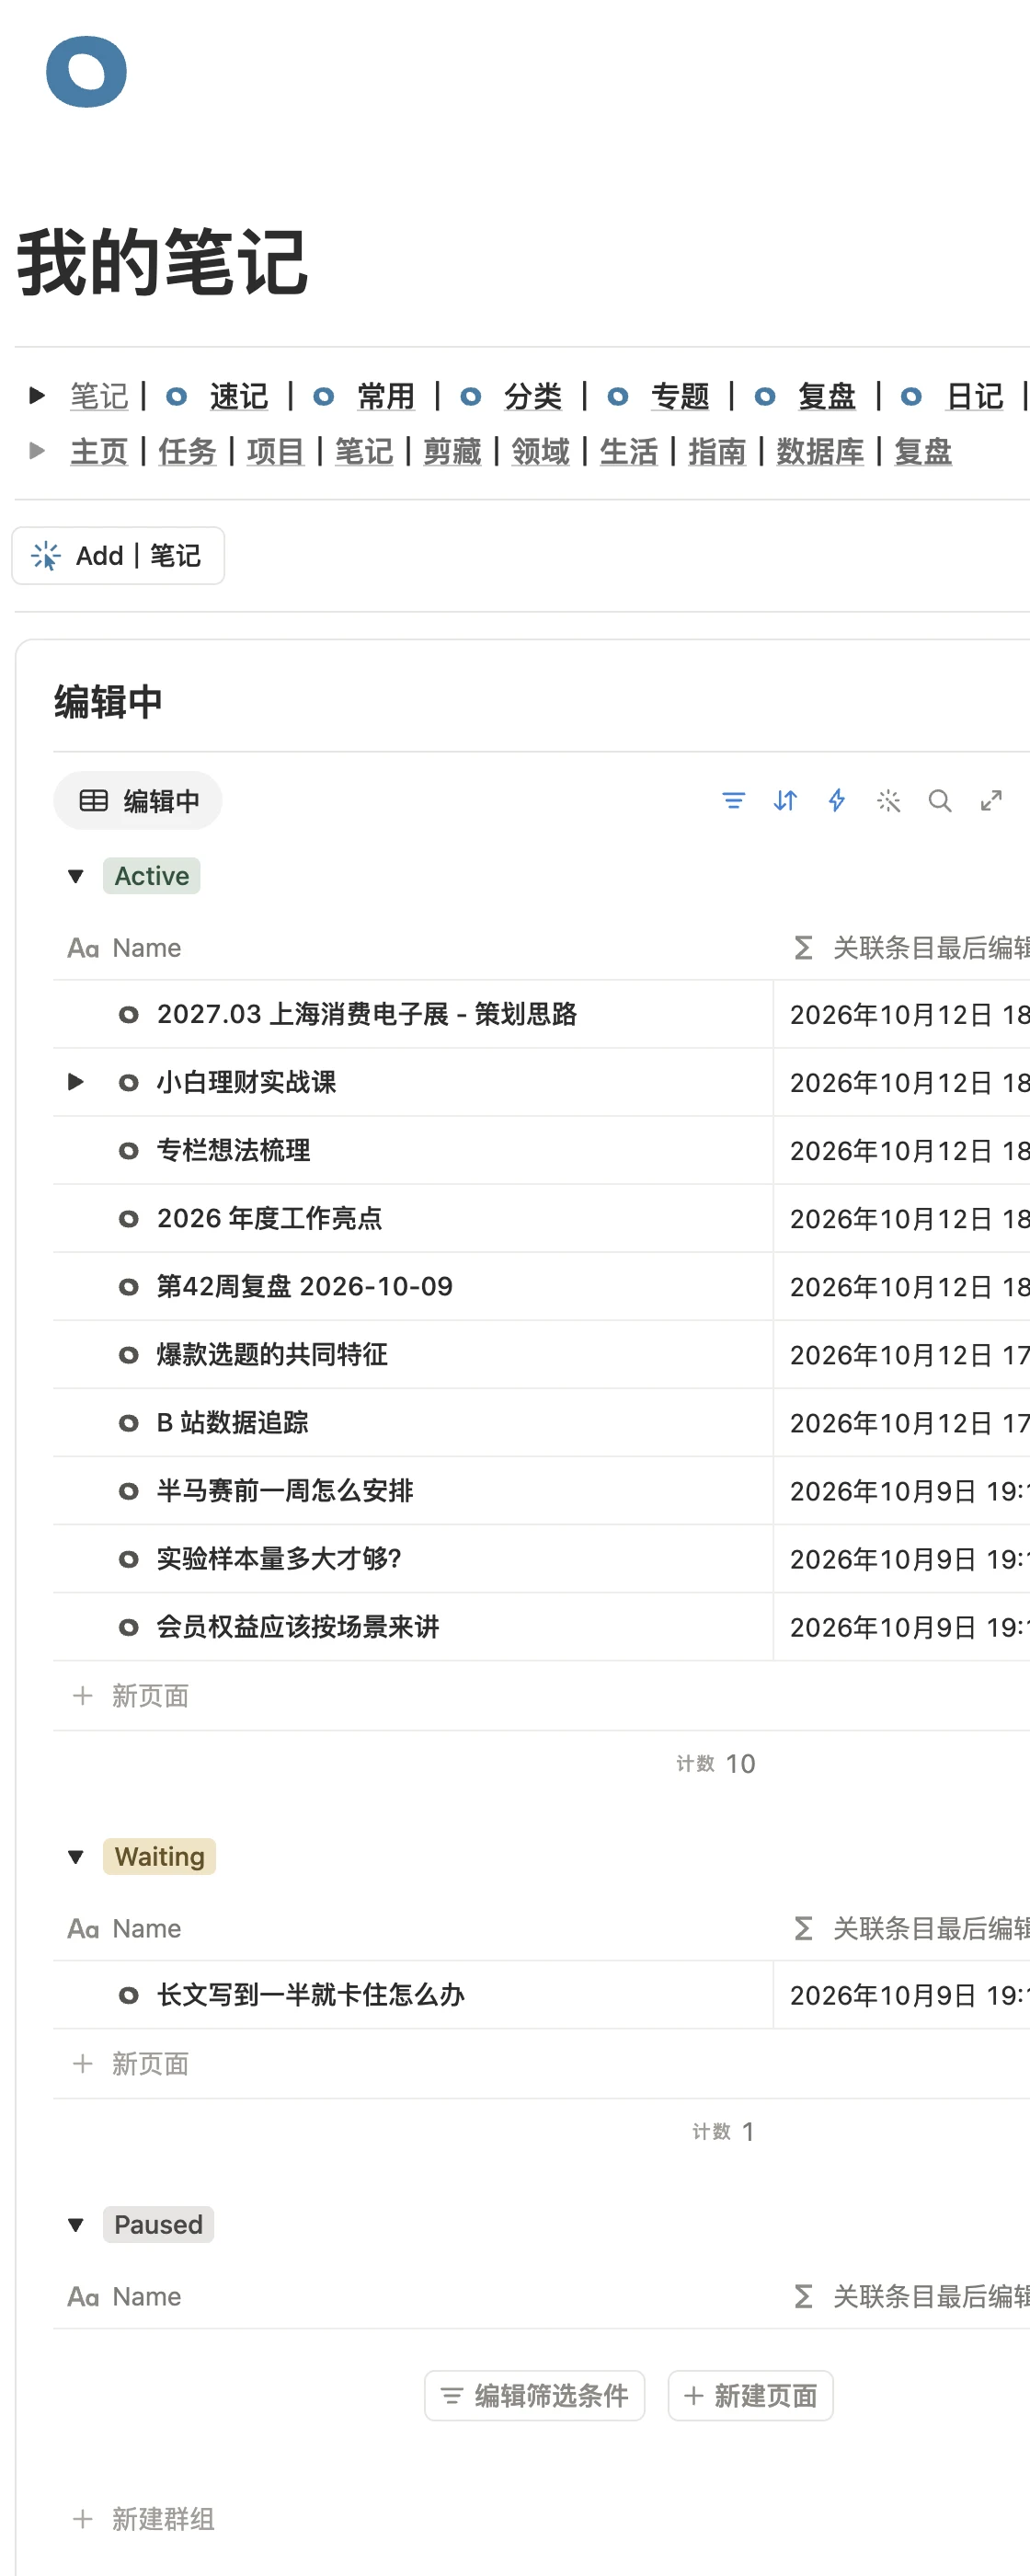This screenshot has width=1030, height=2576.
Task: Click the page icon of 长文写到一半就卡住怎么办
Action: (128, 1996)
